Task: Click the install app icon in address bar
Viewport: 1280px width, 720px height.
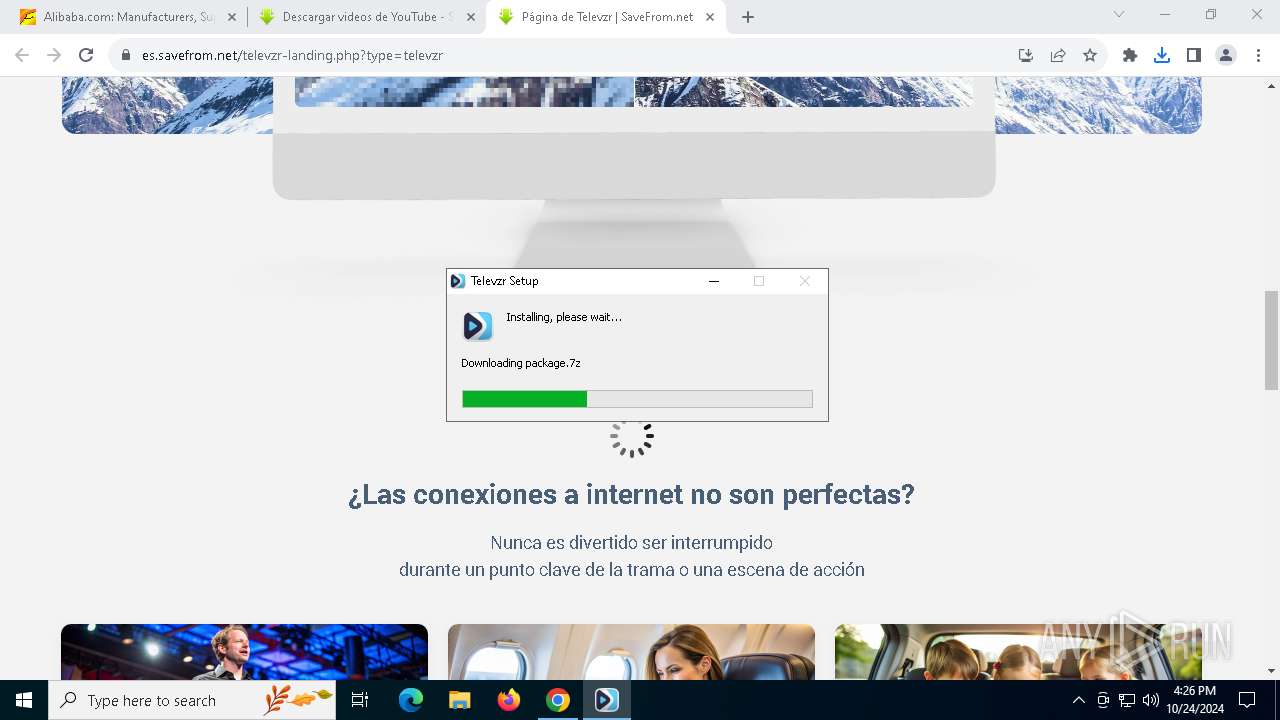Action: coord(1026,55)
